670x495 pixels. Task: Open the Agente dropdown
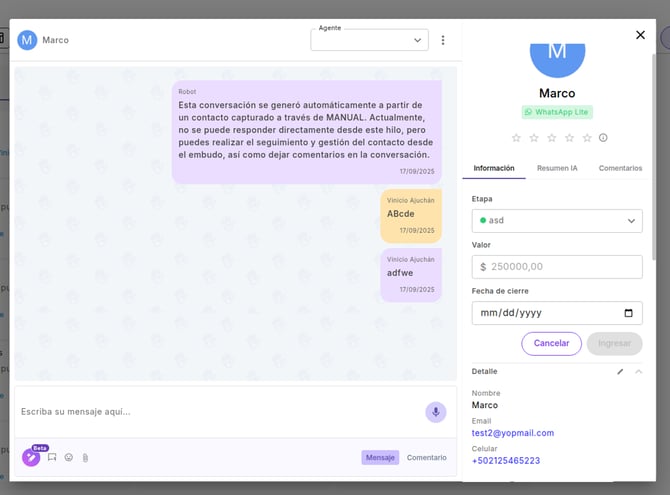369,40
